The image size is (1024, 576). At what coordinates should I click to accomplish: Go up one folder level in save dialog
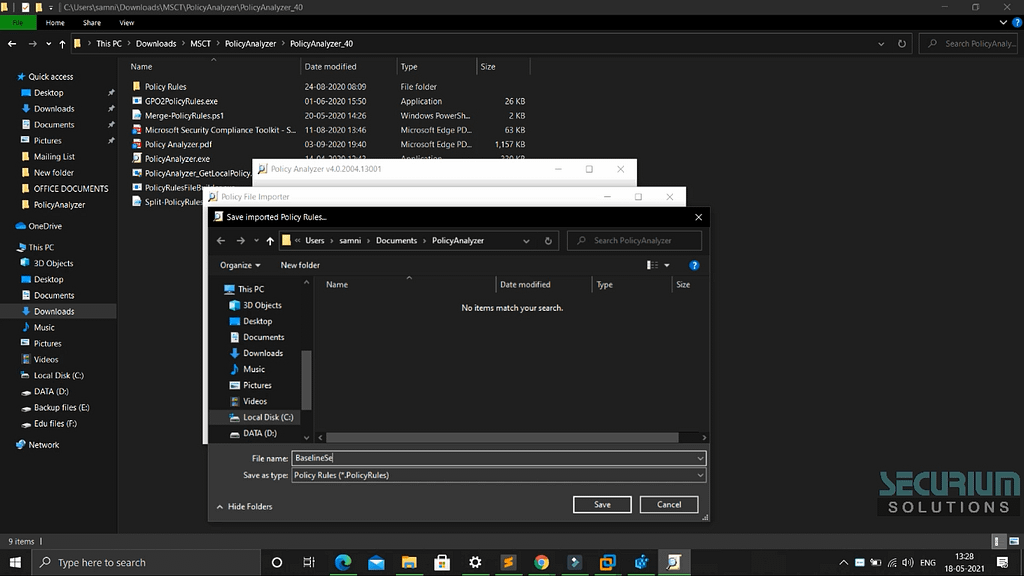point(270,241)
